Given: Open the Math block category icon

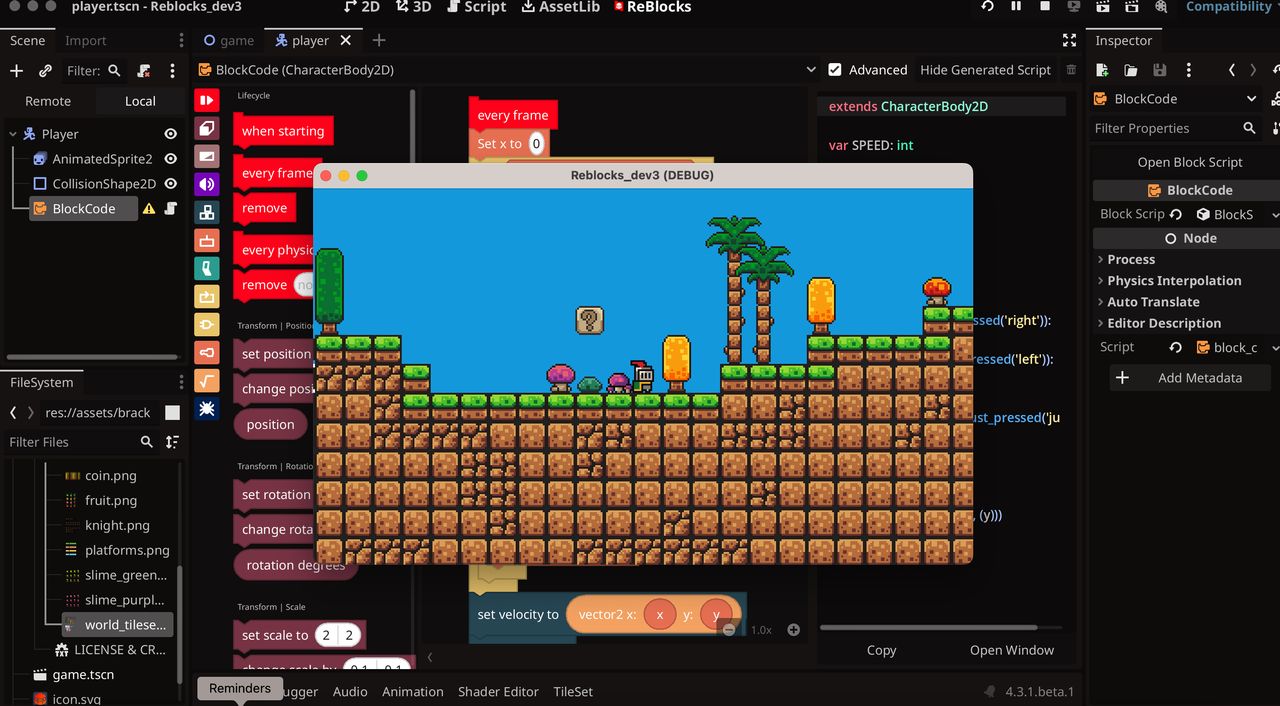Looking at the screenshot, I should point(206,380).
